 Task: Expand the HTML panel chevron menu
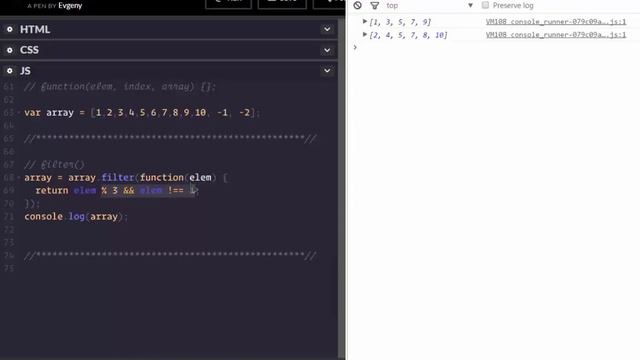pyautogui.click(x=327, y=29)
